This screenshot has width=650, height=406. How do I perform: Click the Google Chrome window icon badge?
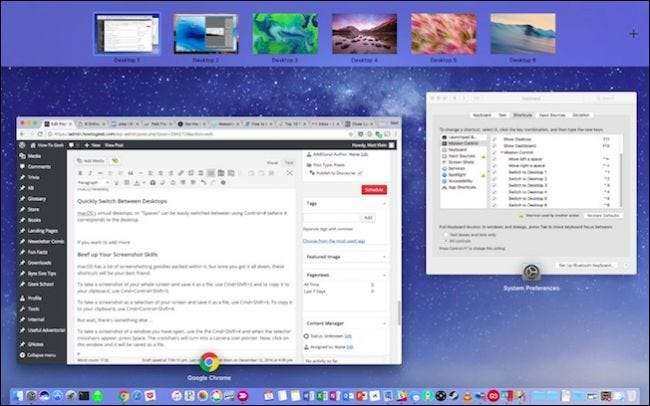209,362
